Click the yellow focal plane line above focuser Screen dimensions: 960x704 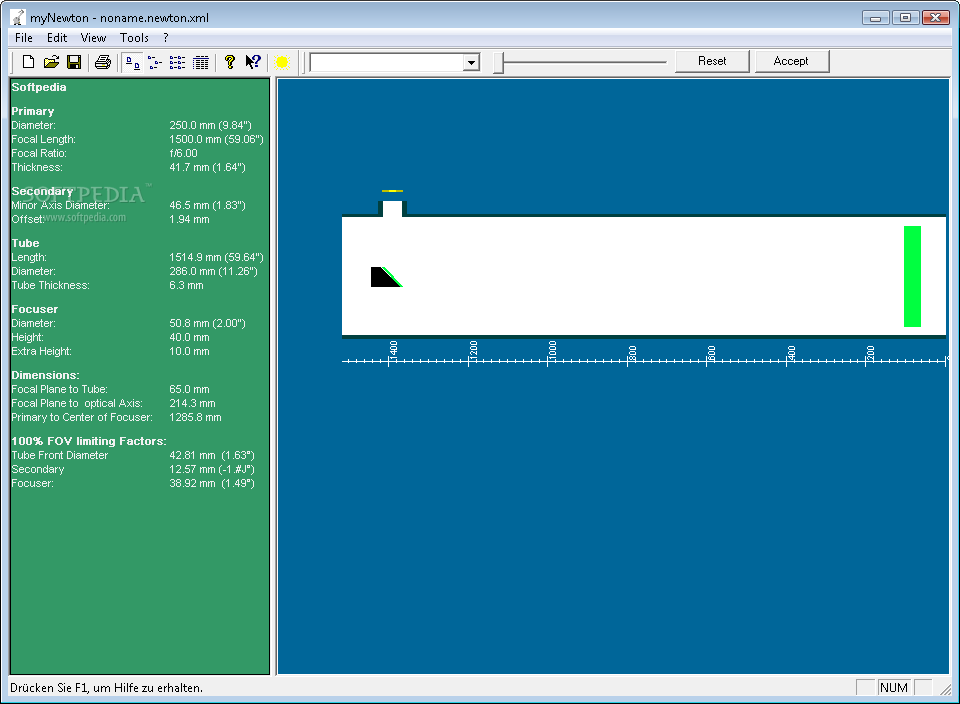click(392, 191)
